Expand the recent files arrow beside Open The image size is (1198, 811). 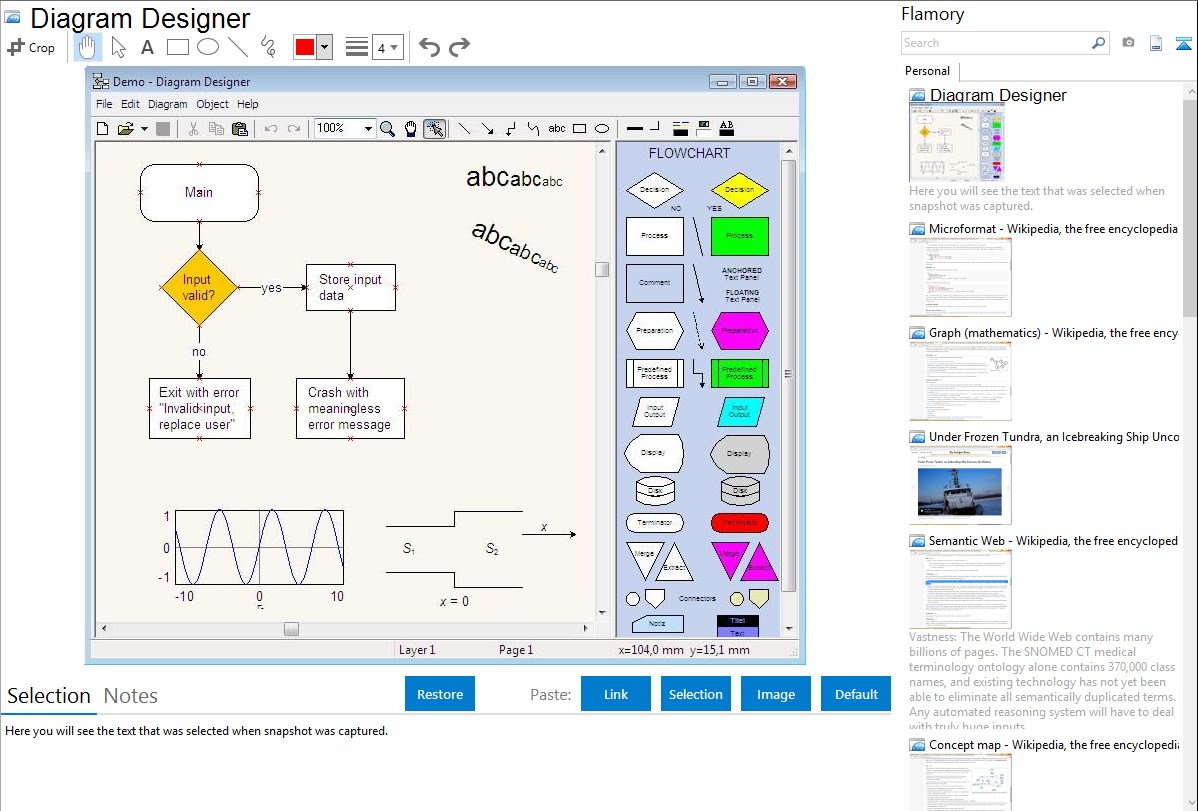tap(144, 128)
